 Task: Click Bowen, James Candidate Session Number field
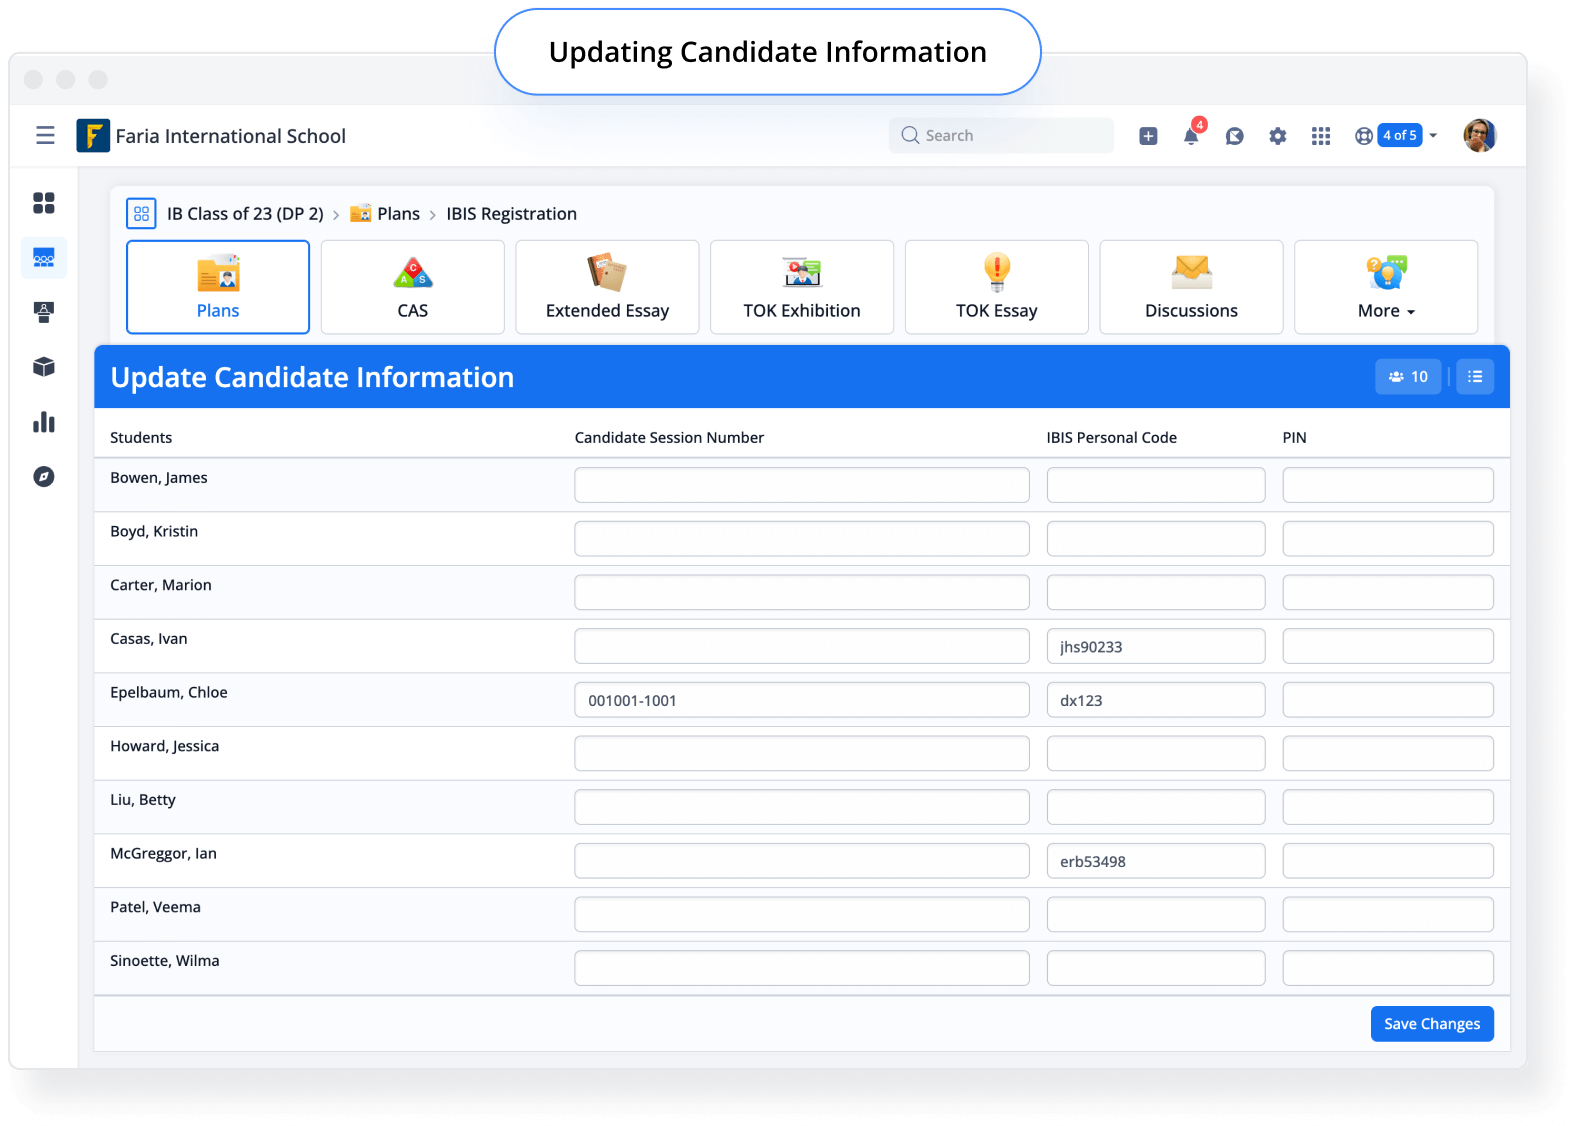click(x=802, y=485)
